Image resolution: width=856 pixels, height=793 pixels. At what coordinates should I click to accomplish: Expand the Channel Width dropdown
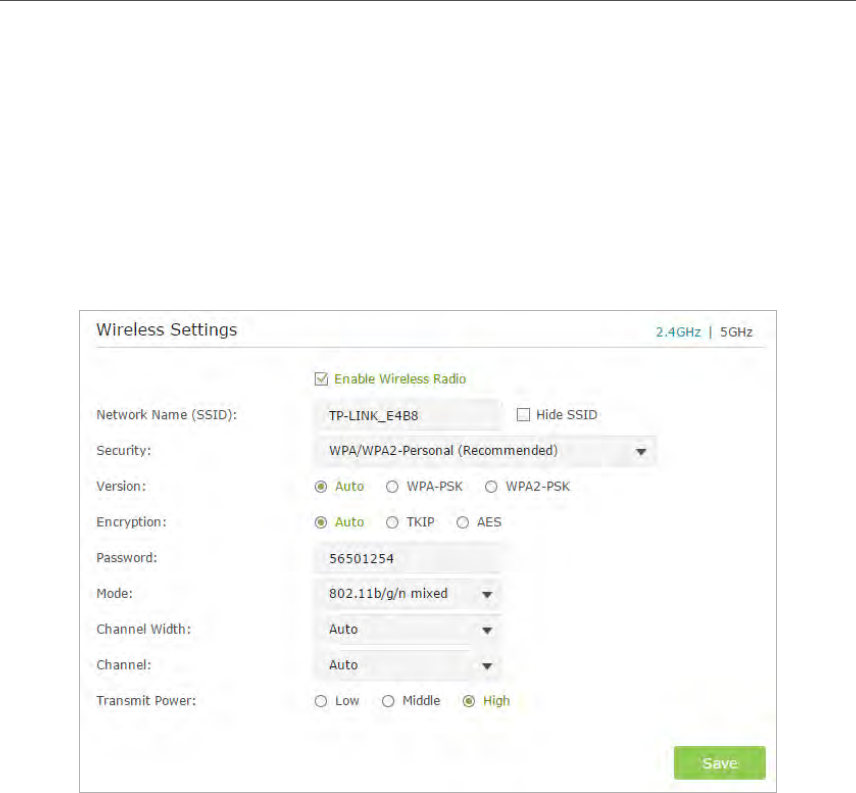coord(407,629)
